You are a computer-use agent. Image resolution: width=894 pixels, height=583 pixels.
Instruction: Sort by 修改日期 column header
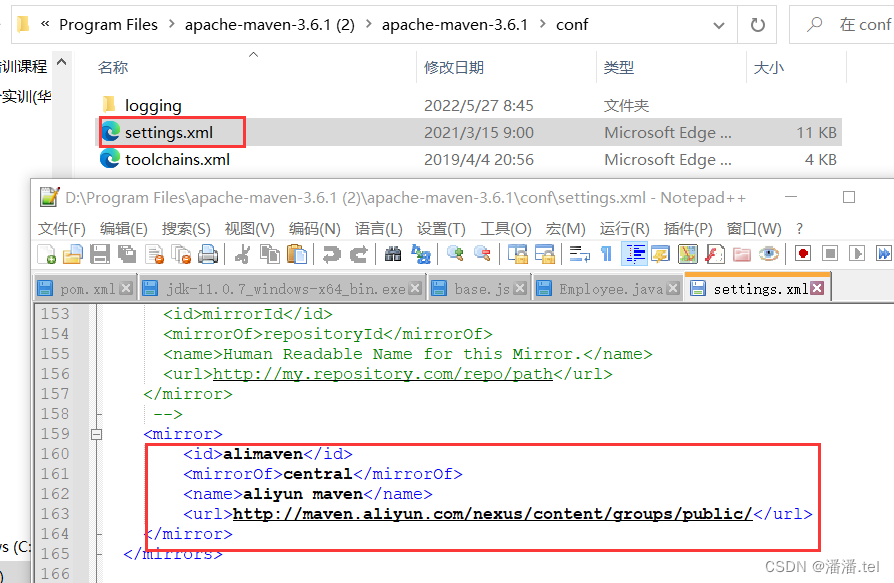(454, 67)
